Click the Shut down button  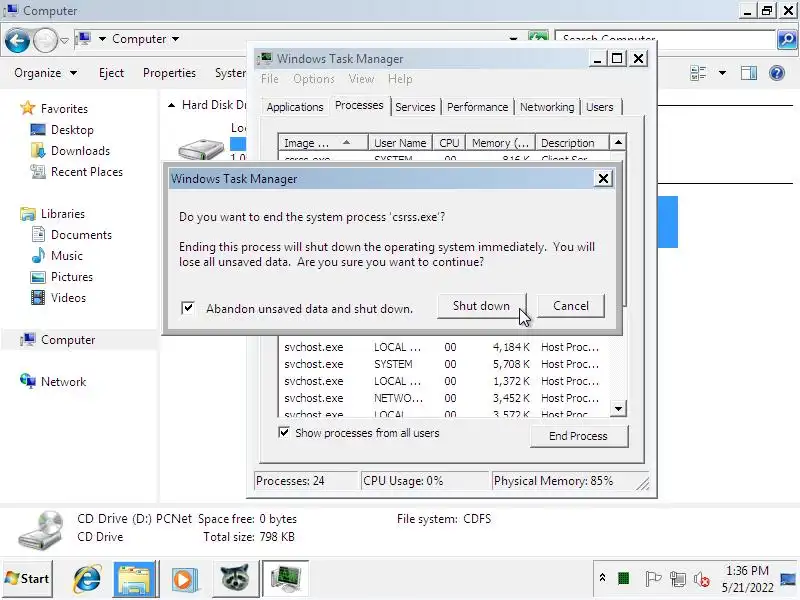[x=481, y=306]
